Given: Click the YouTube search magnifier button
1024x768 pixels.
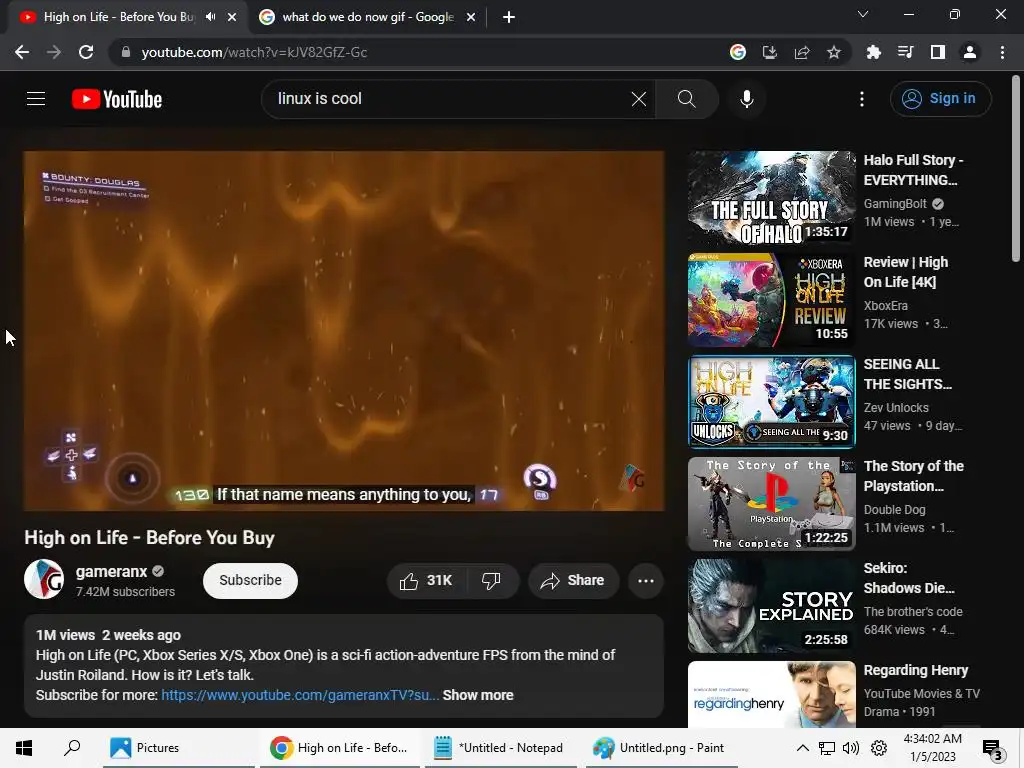Looking at the screenshot, I should click(686, 99).
